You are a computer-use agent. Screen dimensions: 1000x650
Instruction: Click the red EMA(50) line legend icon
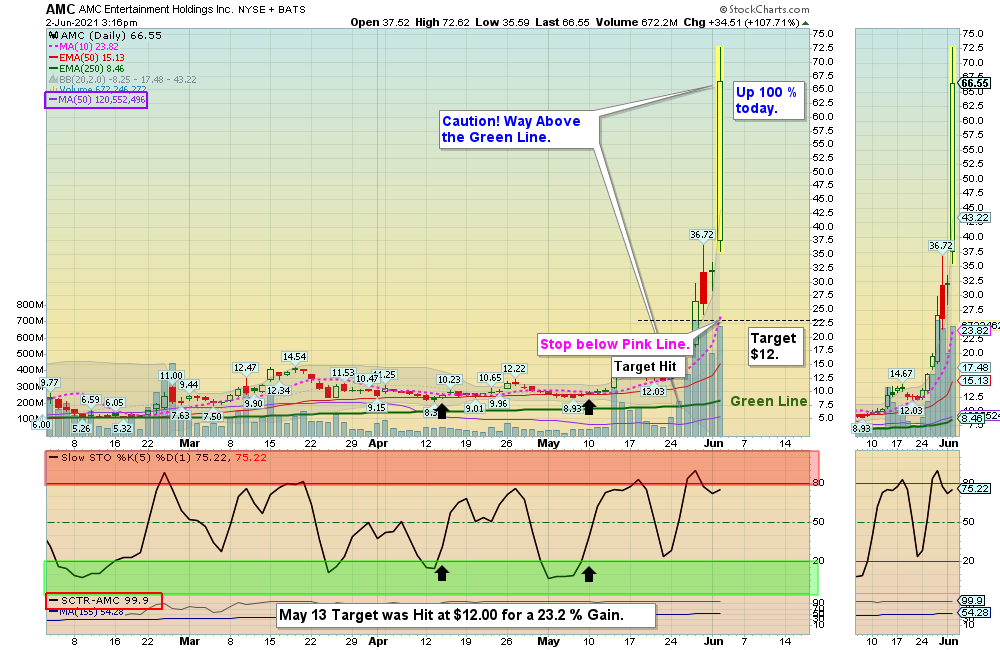point(52,56)
